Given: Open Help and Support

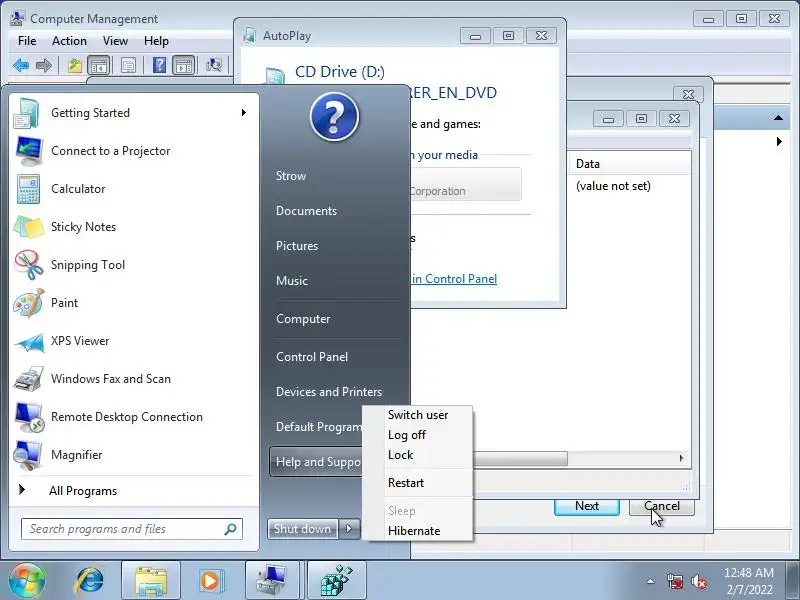Looking at the screenshot, I should pos(318,462).
